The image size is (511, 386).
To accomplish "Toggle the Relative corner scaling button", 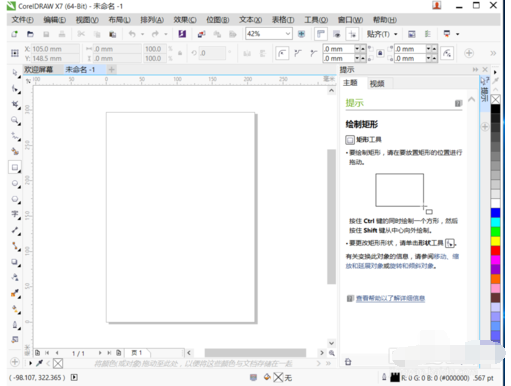I will tap(447, 53).
